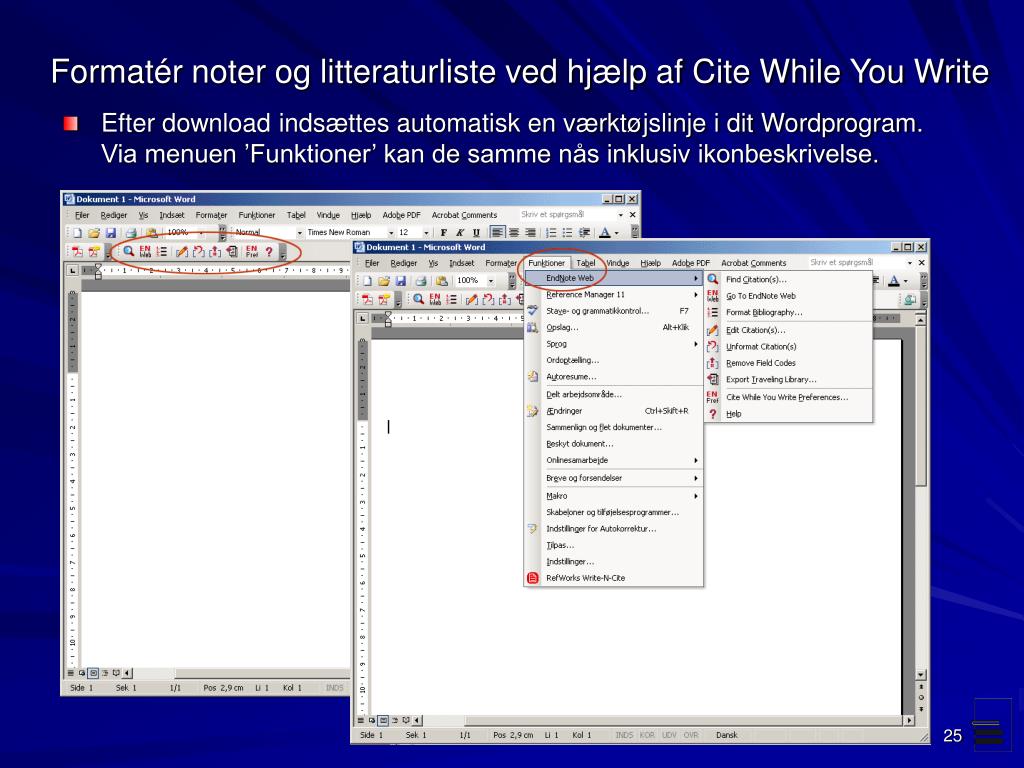
Task: Open 100% zoom dropdown in front window
Action: 490,281
